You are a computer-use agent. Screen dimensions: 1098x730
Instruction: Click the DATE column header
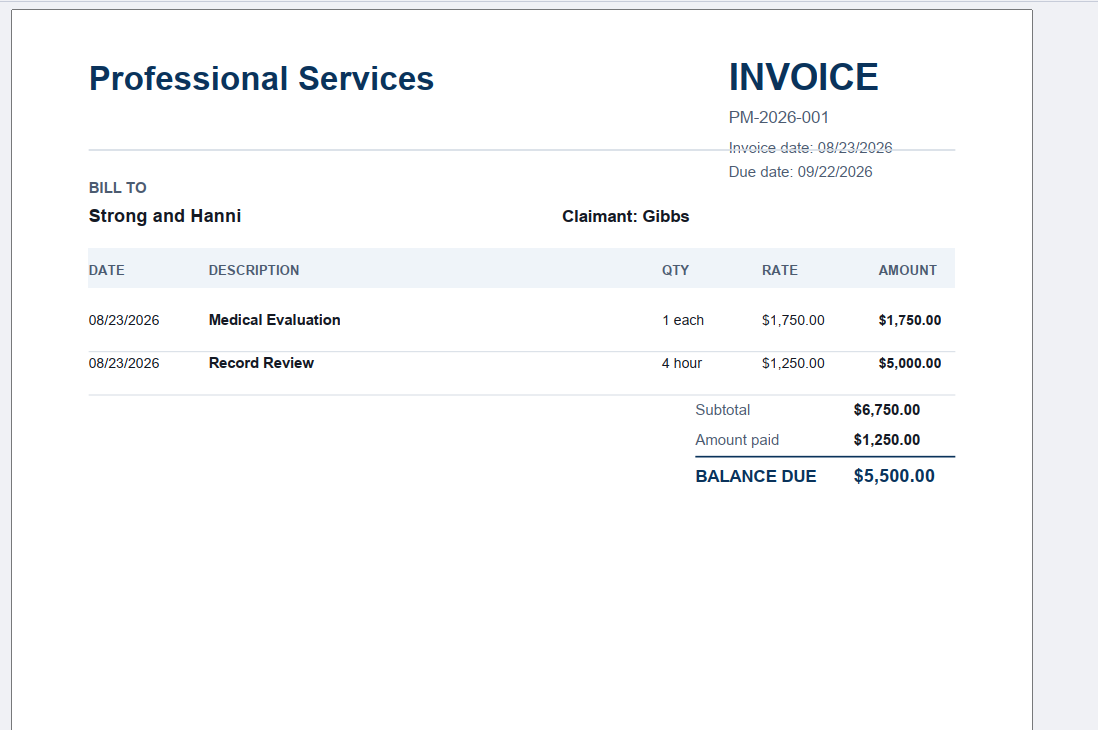tap(106, 270)
